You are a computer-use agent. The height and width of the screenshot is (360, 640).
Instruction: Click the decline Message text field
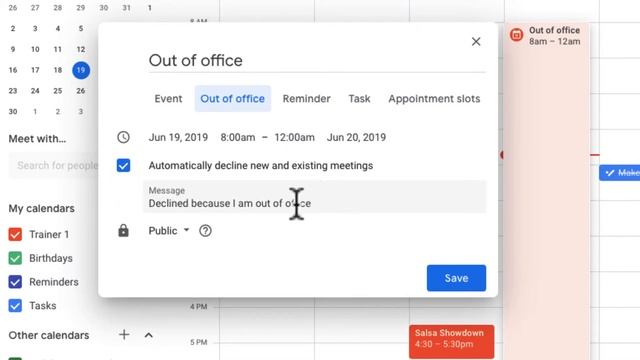[x=314, y=197]
